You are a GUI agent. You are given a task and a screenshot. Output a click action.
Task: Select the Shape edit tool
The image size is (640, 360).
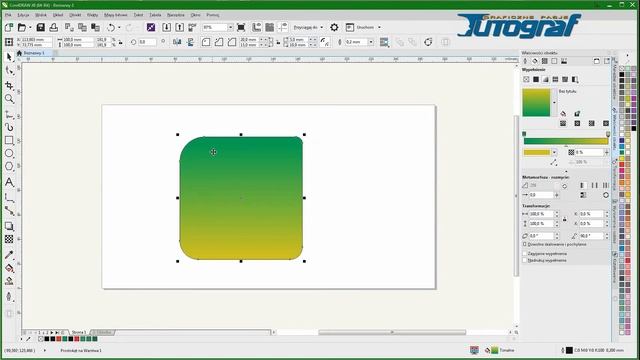(9, 71)
